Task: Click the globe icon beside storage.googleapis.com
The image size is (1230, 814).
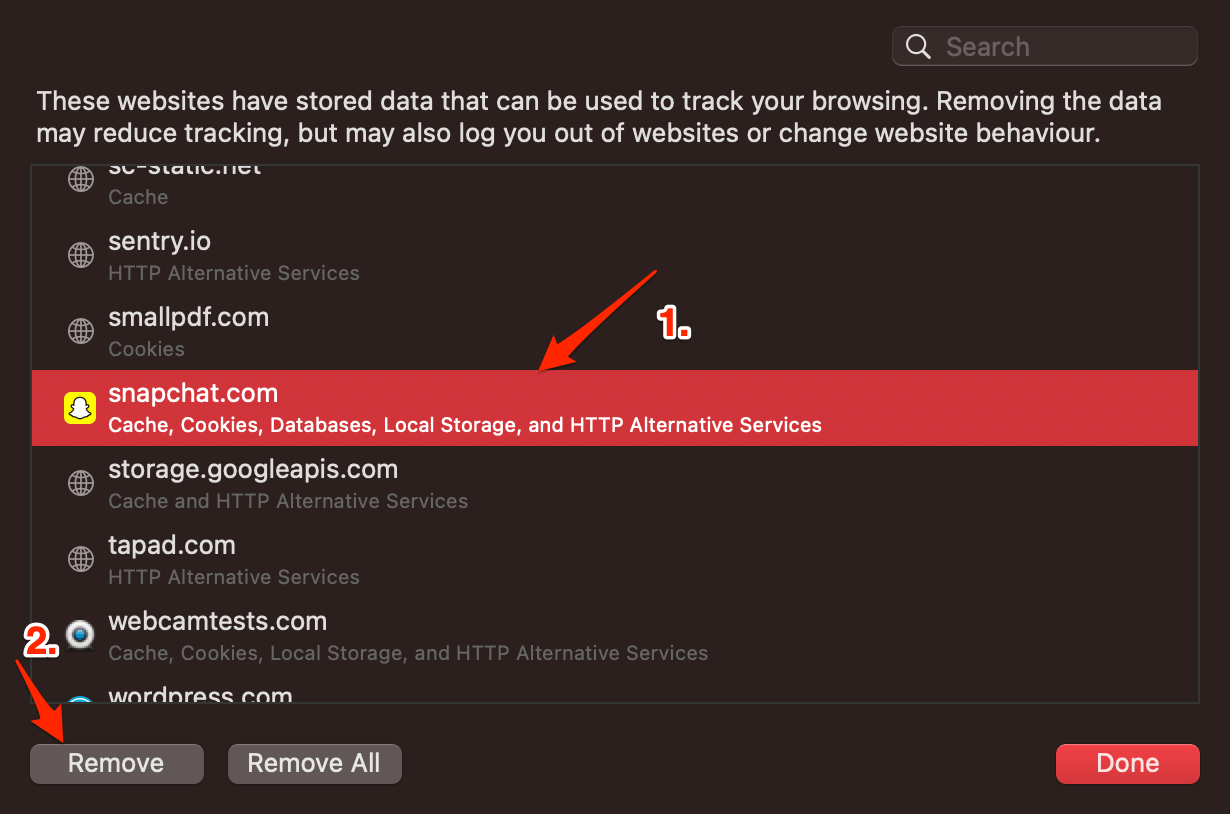Action: [x=80, y=483]
